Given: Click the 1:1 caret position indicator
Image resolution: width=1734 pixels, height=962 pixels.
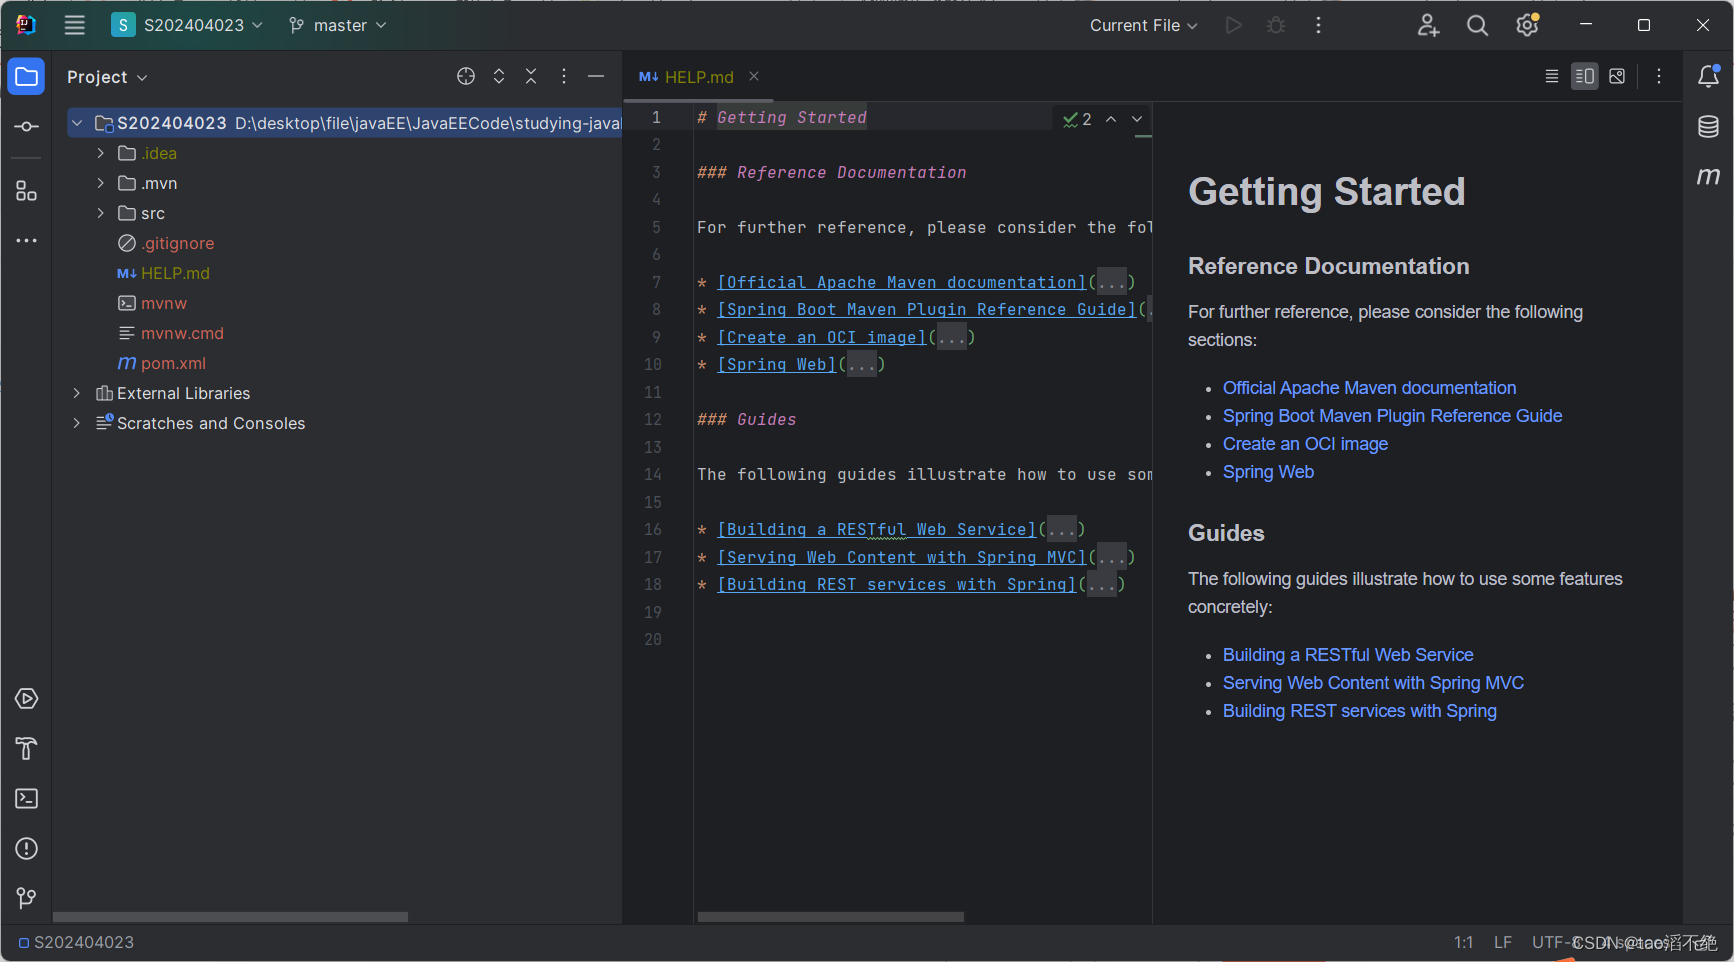Looking at the screenshot, I should [x=1463, y=943].
